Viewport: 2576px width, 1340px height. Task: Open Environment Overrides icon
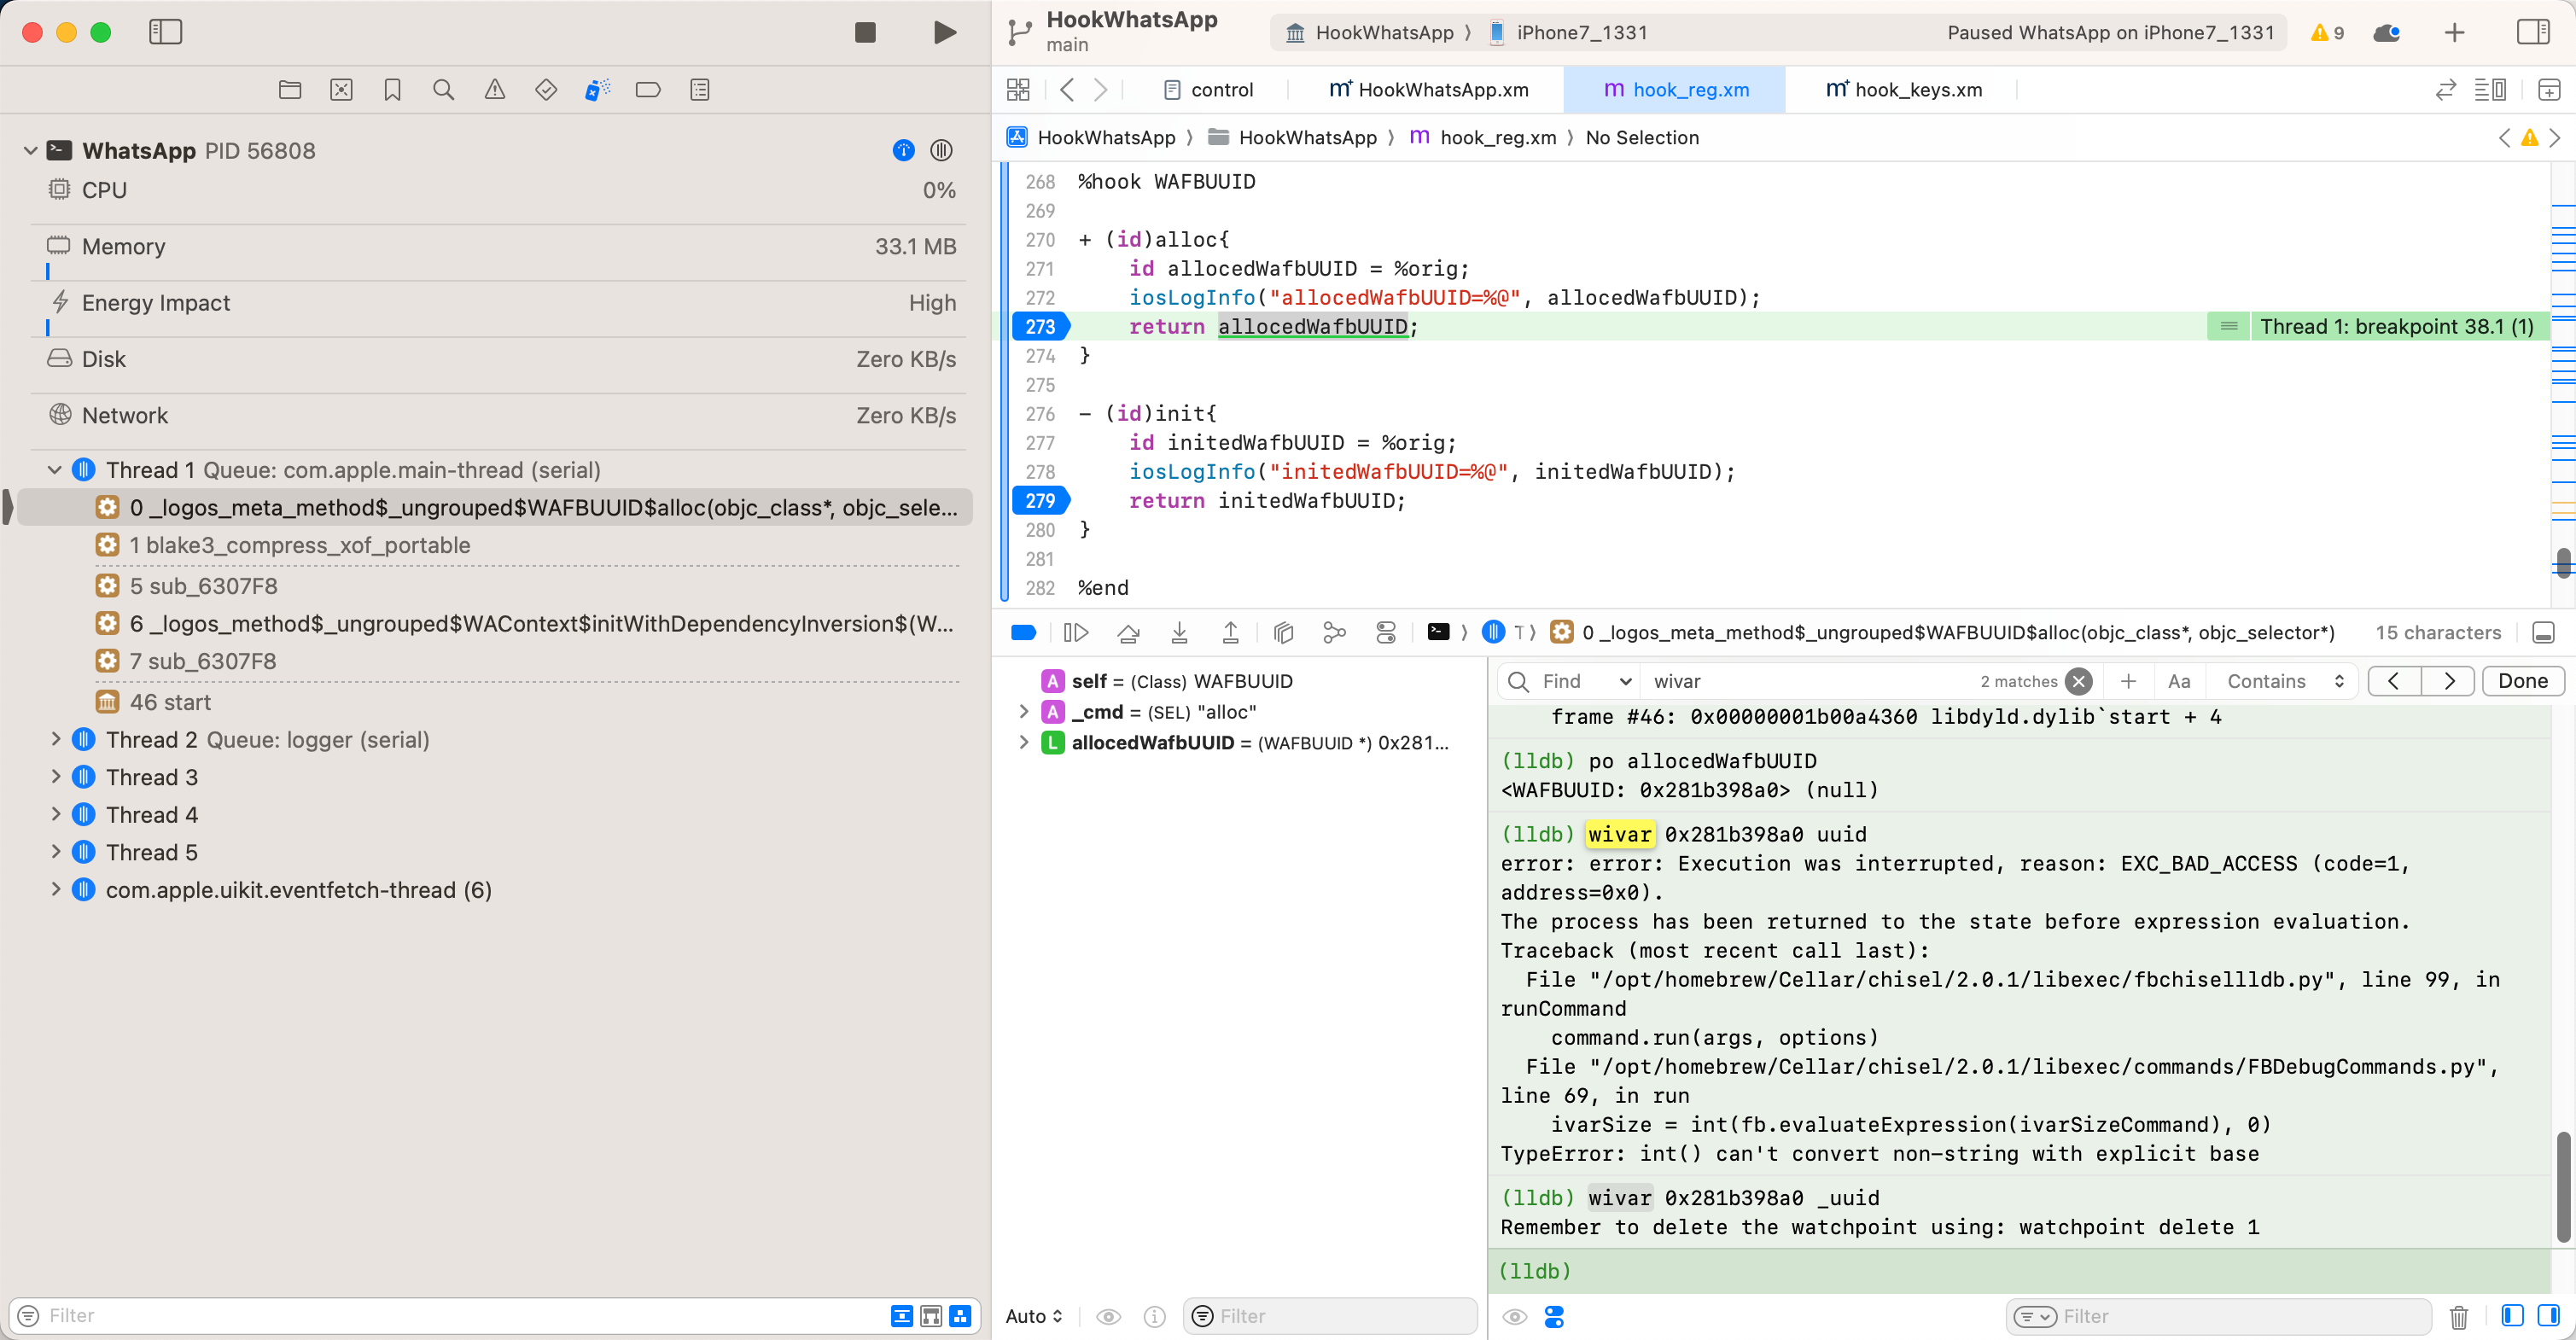click(1386, 632)
